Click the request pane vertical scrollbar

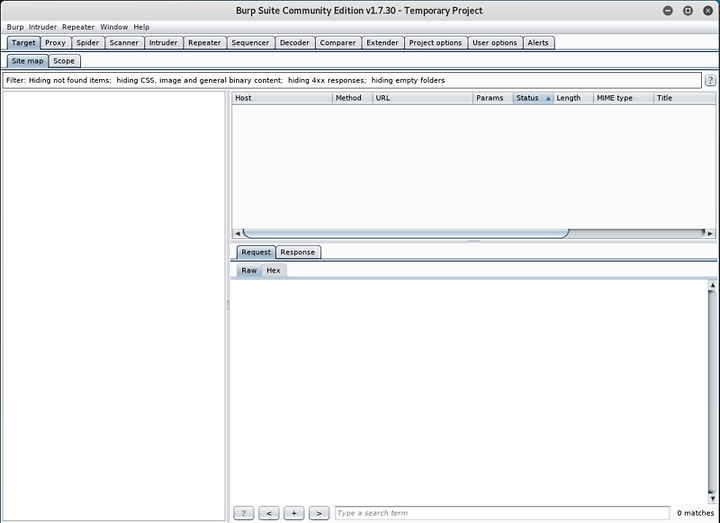[x=712, y=391]
